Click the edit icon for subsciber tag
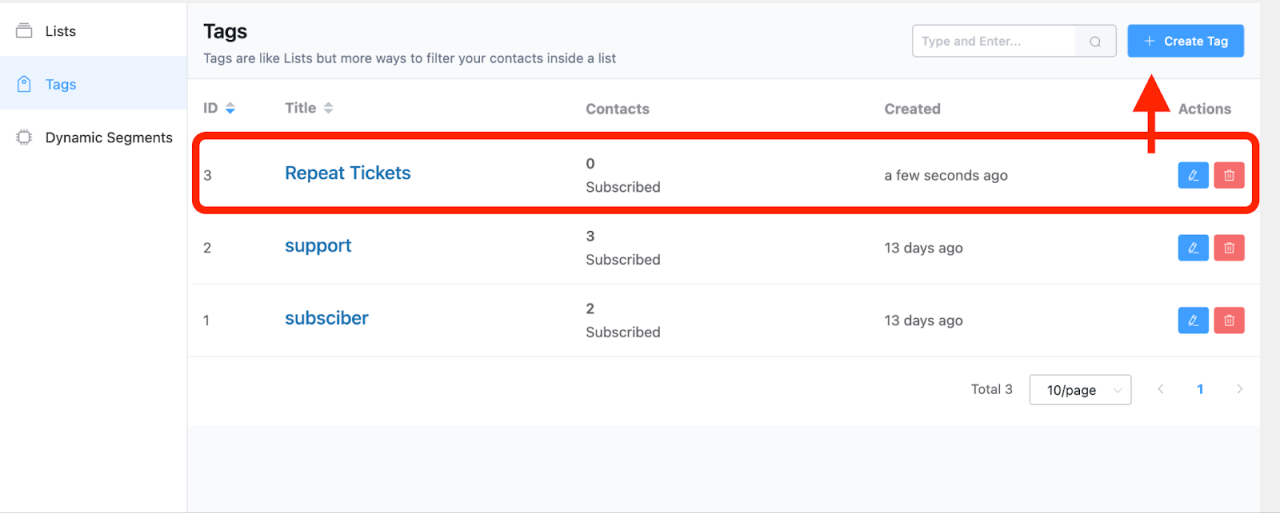Screen dimensions: 1280x513 [1193, 320]
